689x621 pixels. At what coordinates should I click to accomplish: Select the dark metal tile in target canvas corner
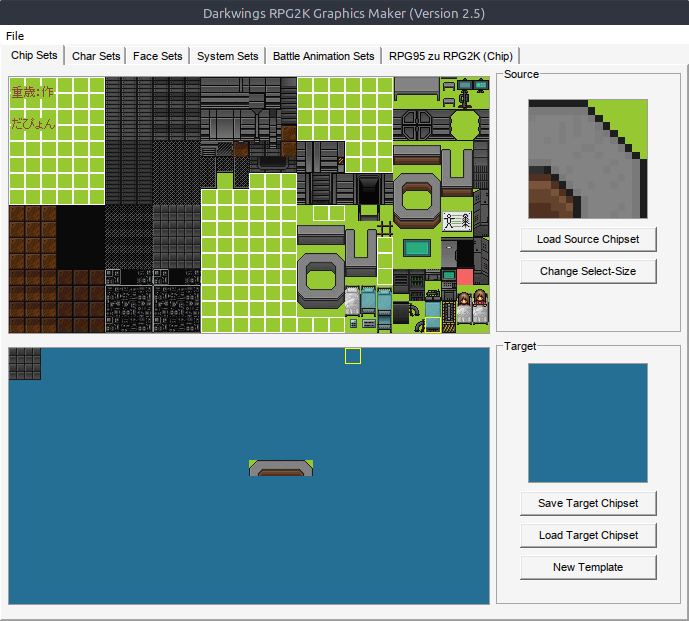25,363
